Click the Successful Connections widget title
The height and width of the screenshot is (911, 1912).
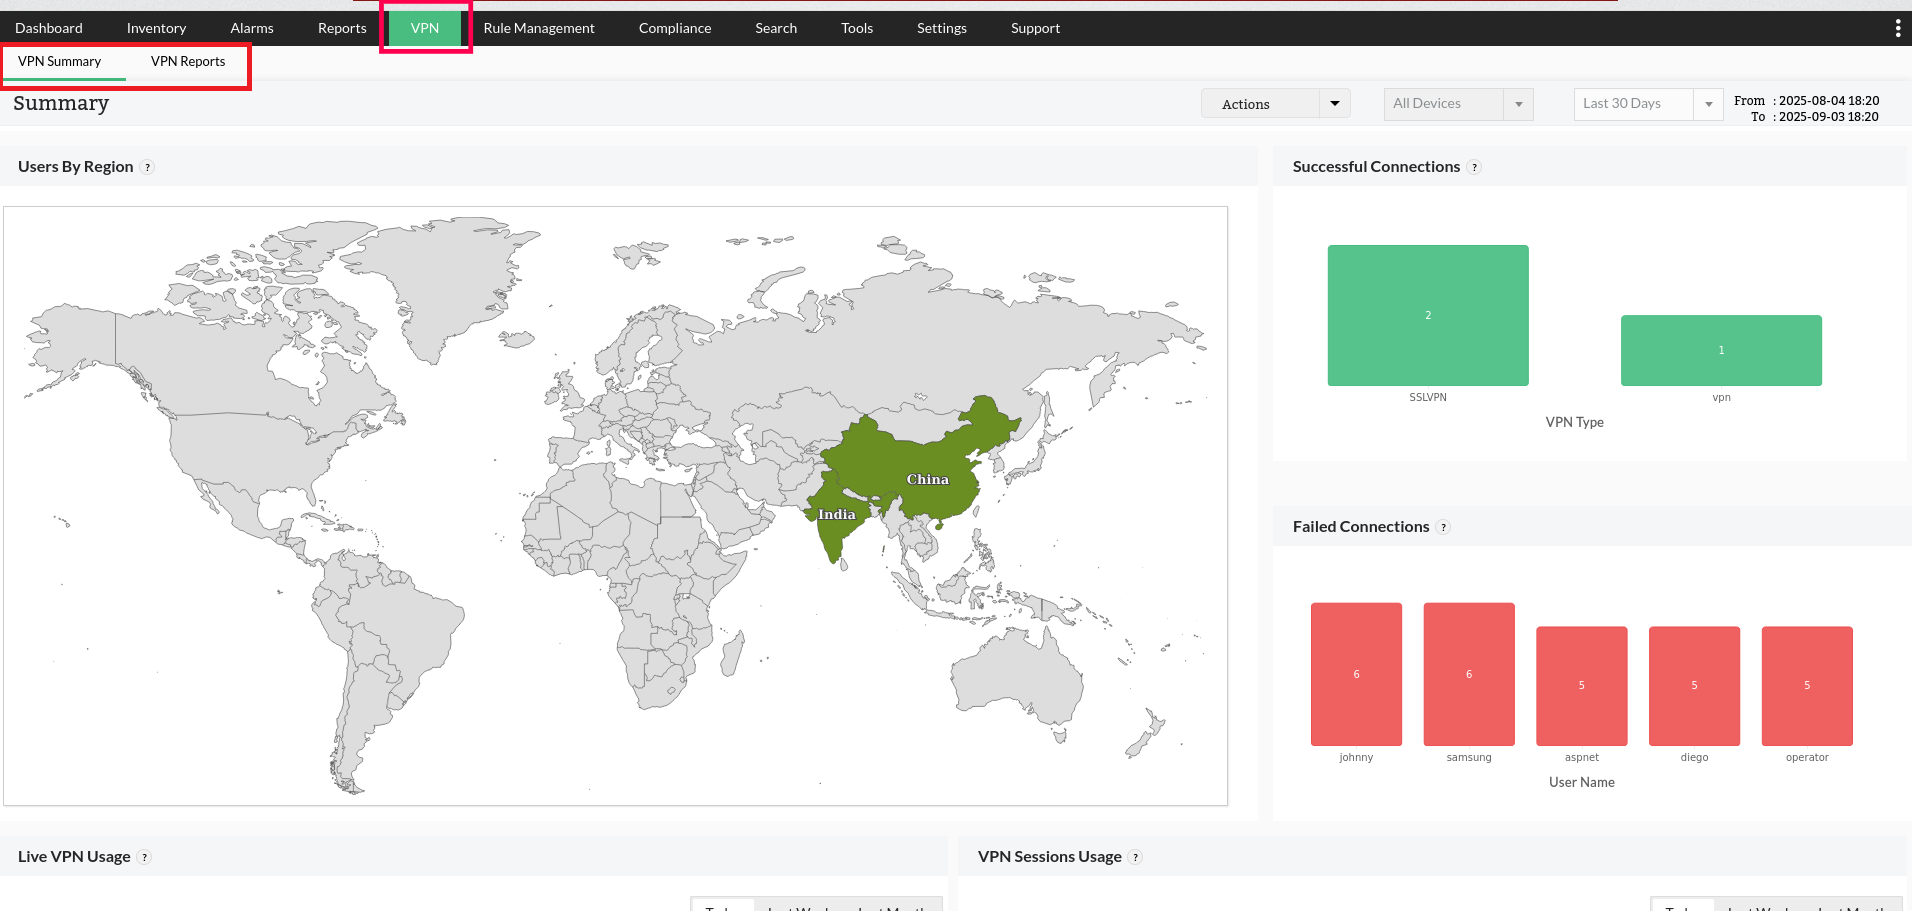[x=1376, y=167]
